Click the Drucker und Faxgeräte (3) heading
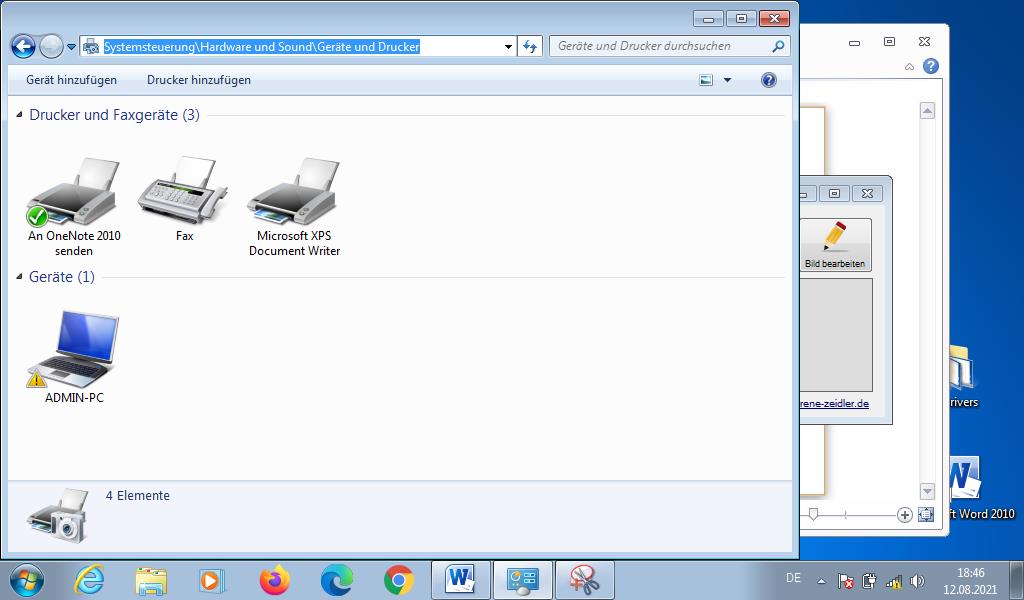The height and width of the screenshot is (600, 1024). (114, 115)
